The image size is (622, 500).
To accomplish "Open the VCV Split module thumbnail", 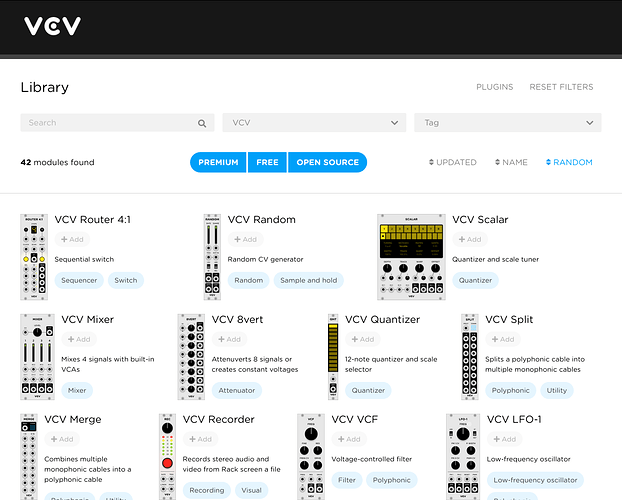I will [470, 357].
